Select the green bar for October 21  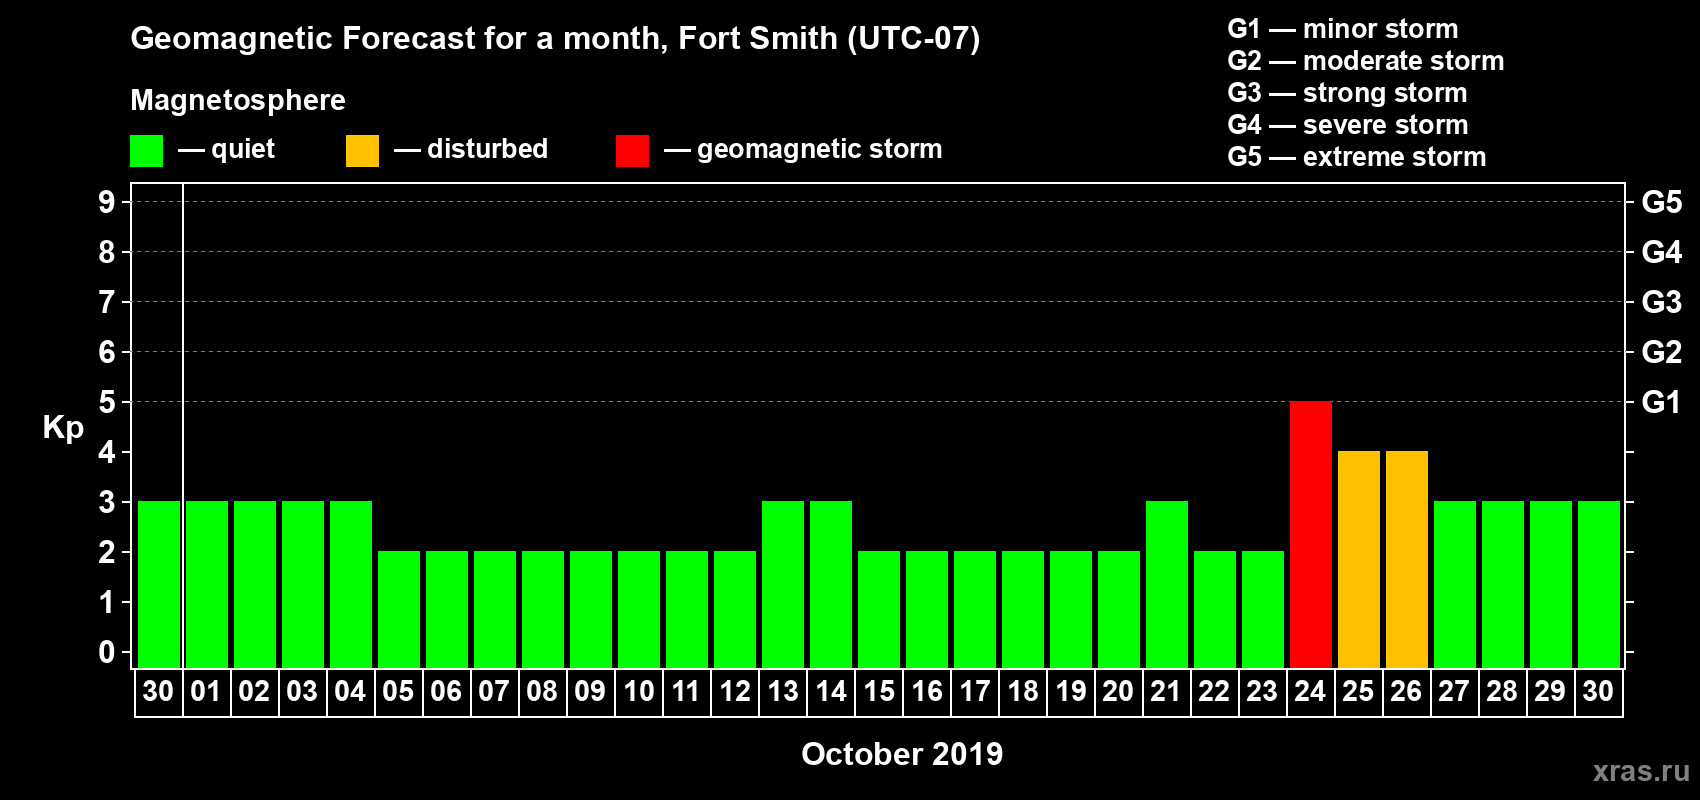click(1166, 584)
